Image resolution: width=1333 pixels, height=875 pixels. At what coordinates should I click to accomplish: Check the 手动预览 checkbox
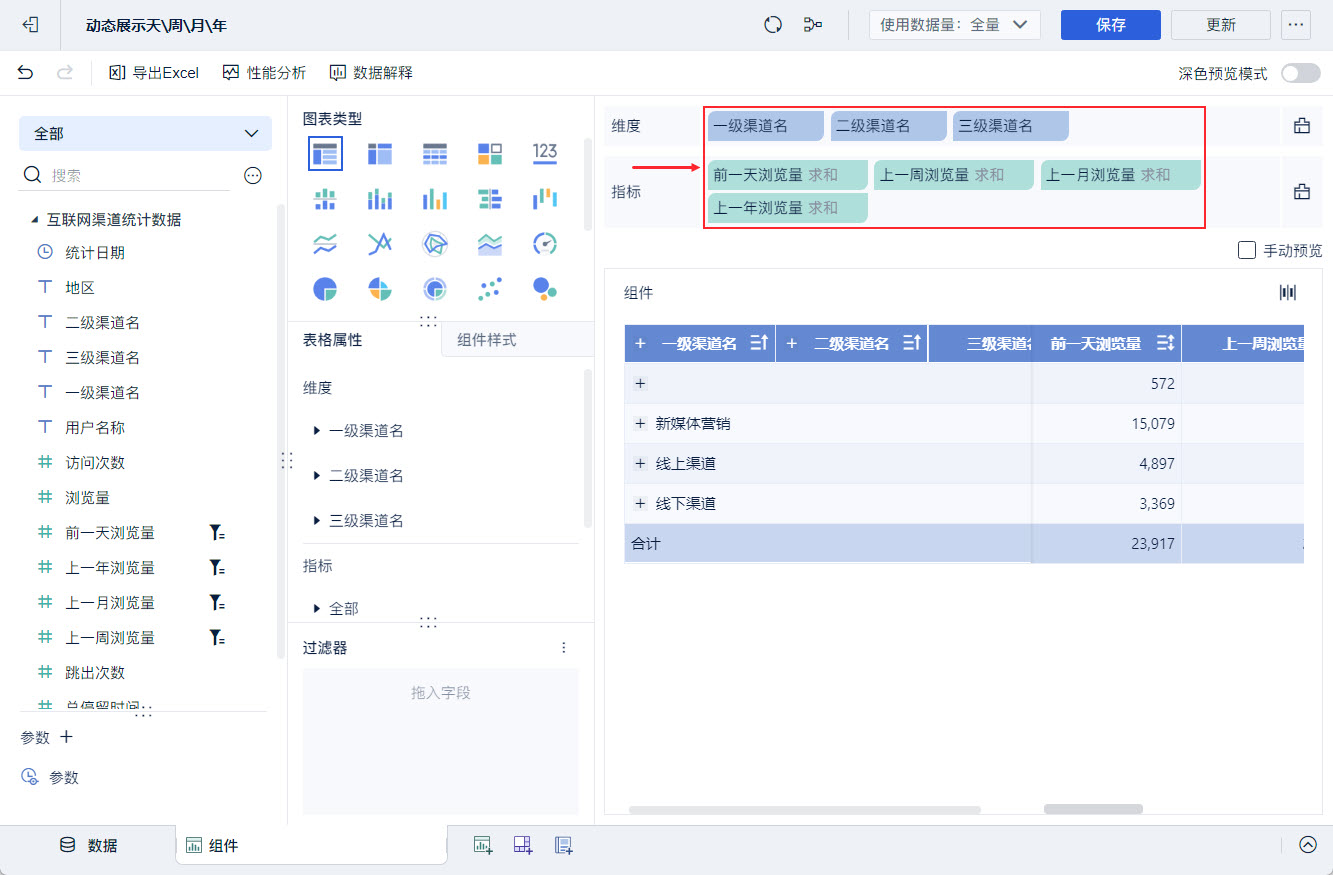(x=1247, y=250)
